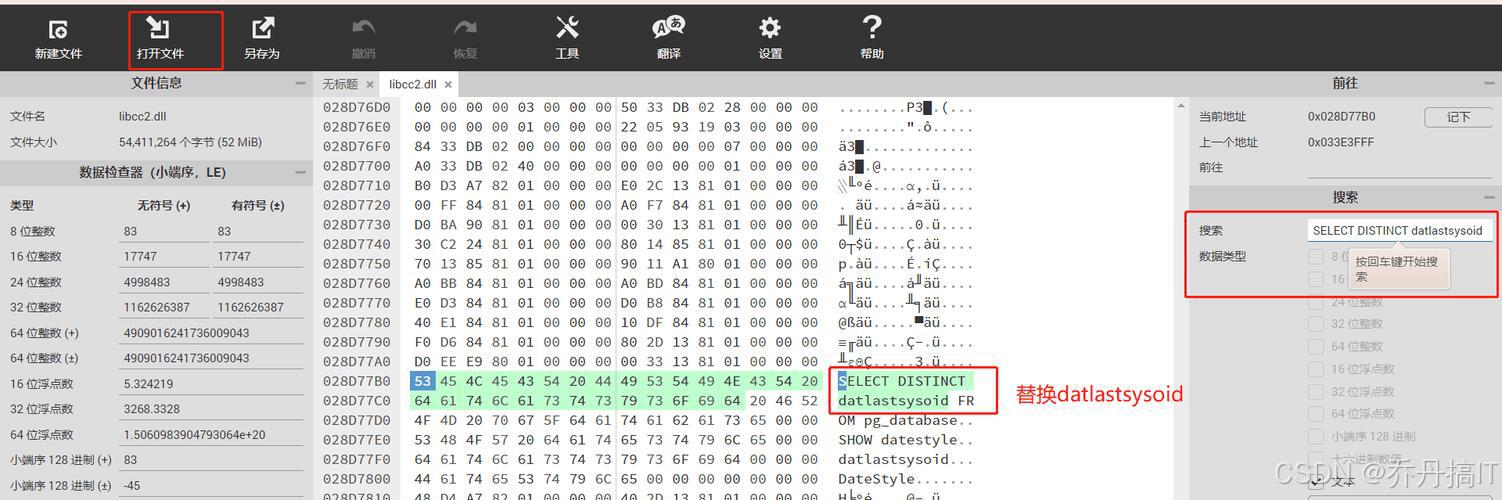Collapse the 数据检查器 panel
The image size is (1502, 500).
pyautogui.click(x=299, y=173)
